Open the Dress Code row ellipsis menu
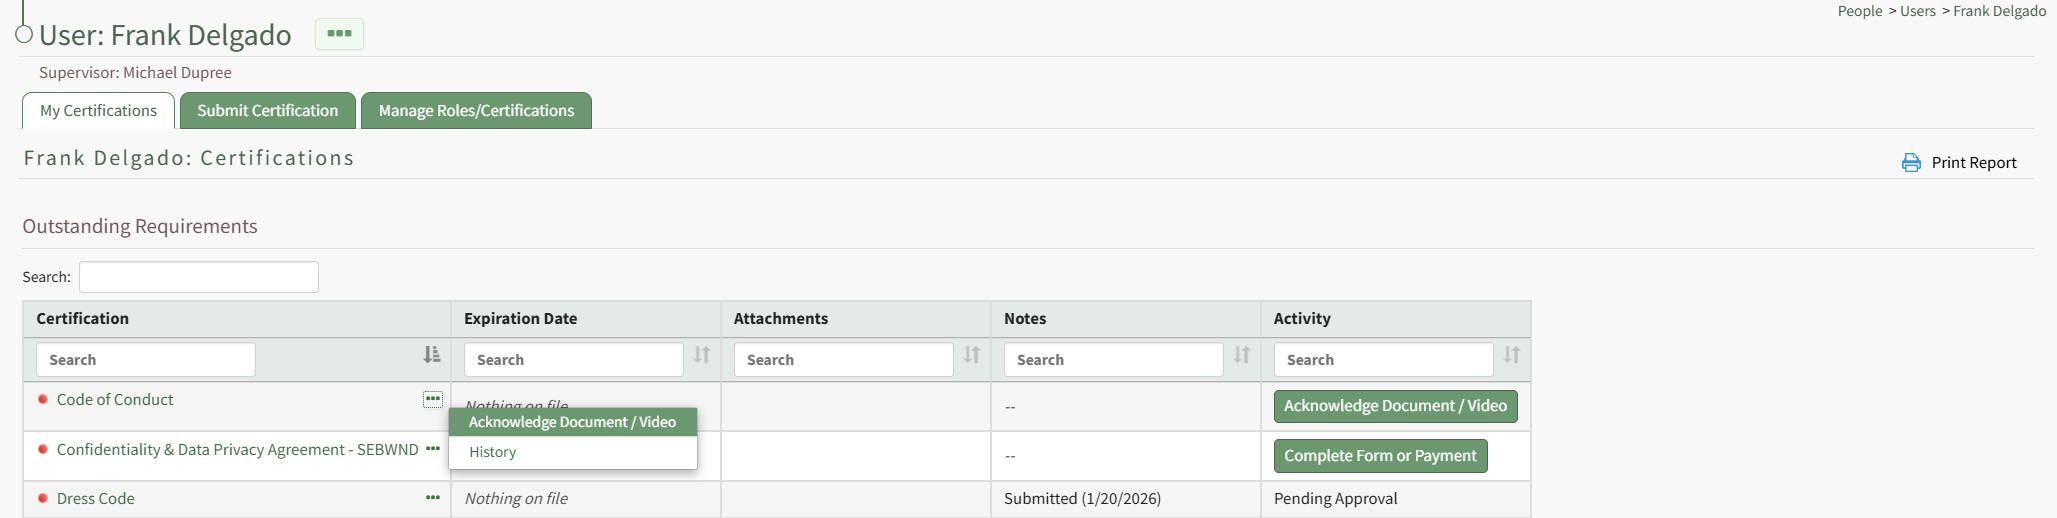The image size is (2057, 518). 433,498
